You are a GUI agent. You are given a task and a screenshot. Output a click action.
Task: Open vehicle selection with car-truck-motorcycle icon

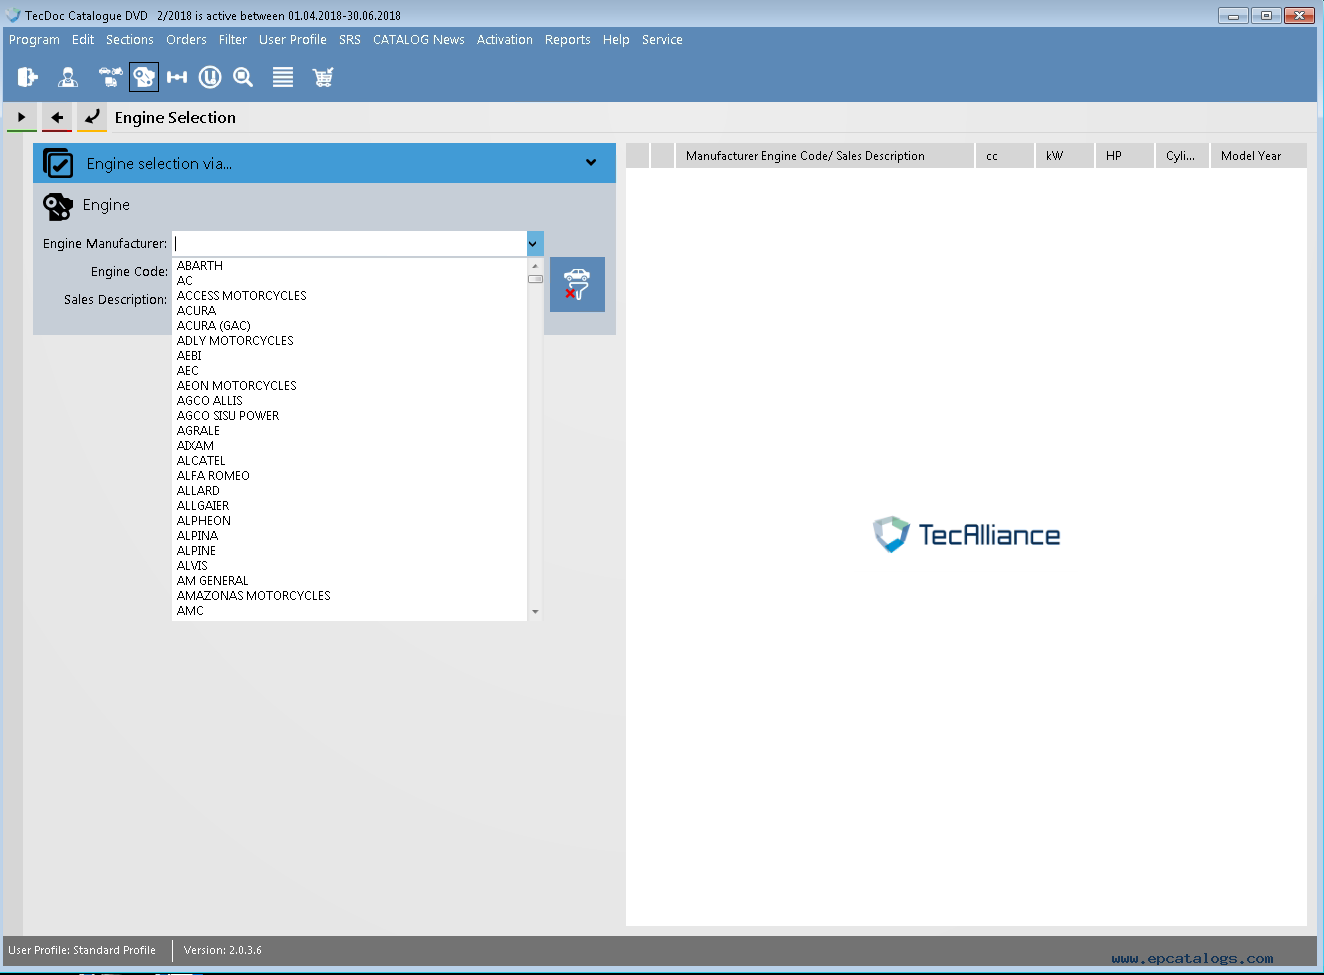click(110, 77)
